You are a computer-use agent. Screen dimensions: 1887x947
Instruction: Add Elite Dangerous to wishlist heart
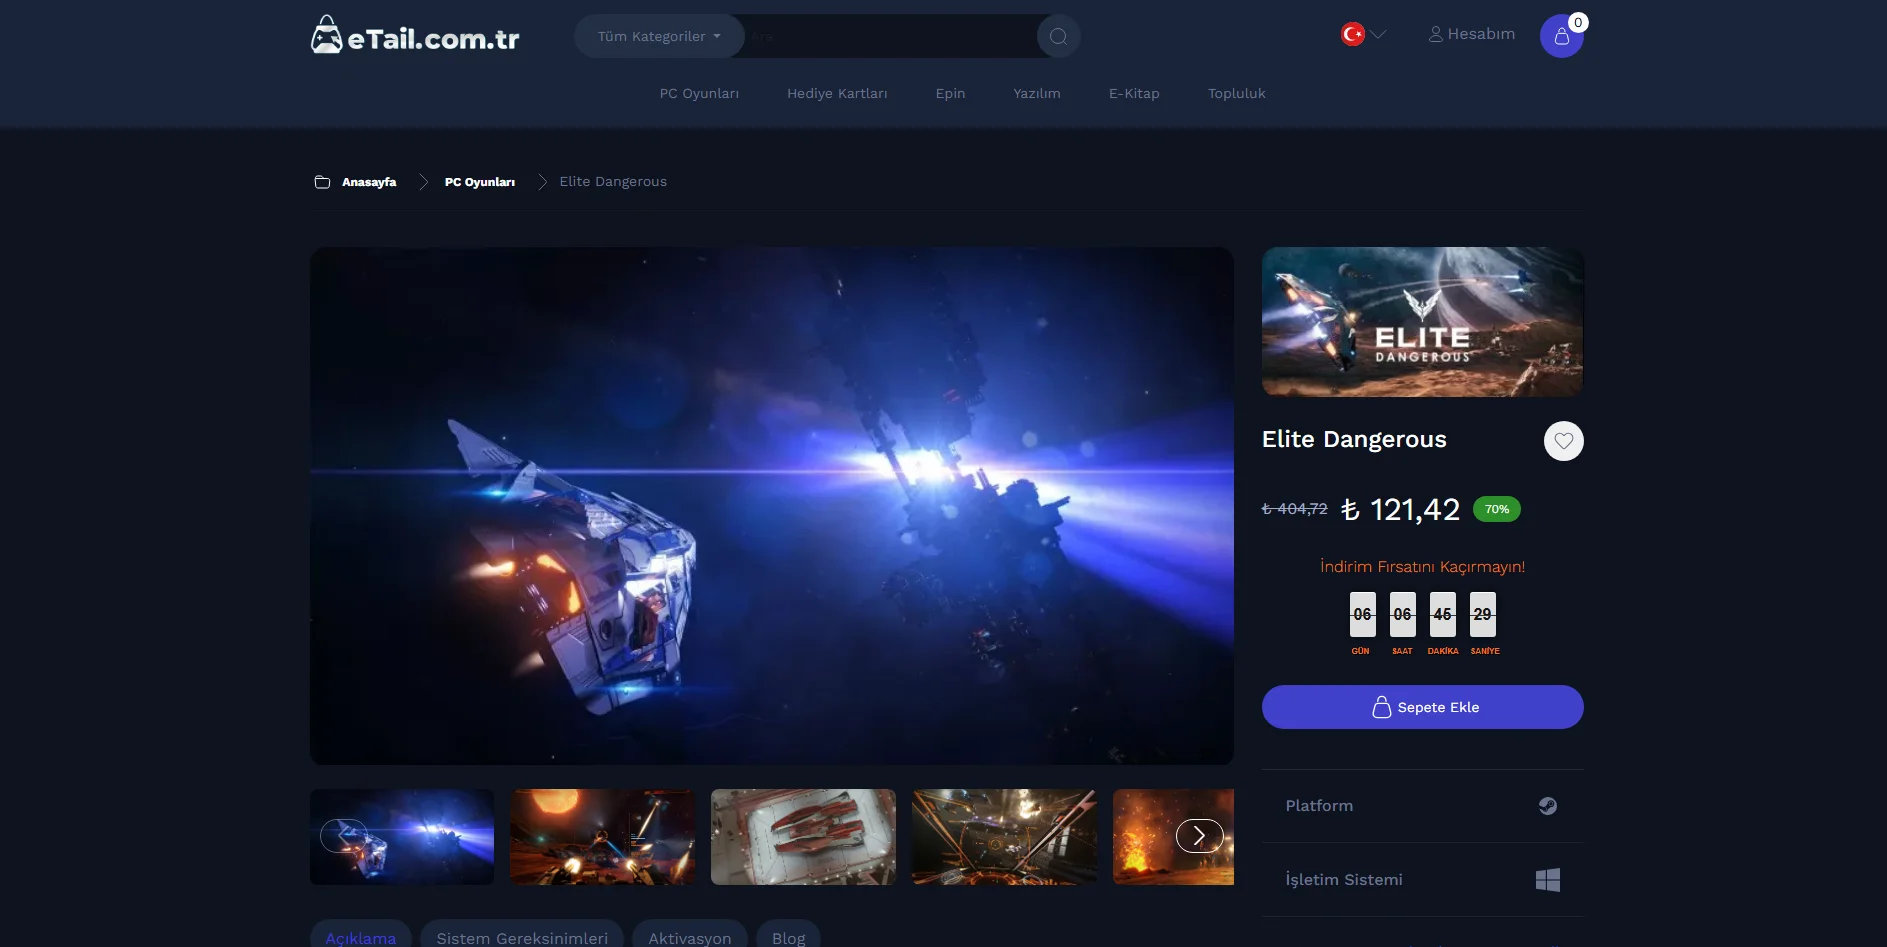click(x=1564, y=441)
